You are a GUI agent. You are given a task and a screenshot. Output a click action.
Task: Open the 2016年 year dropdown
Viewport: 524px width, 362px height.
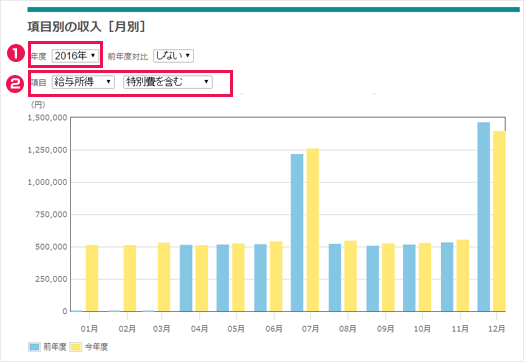coord(75,56)
